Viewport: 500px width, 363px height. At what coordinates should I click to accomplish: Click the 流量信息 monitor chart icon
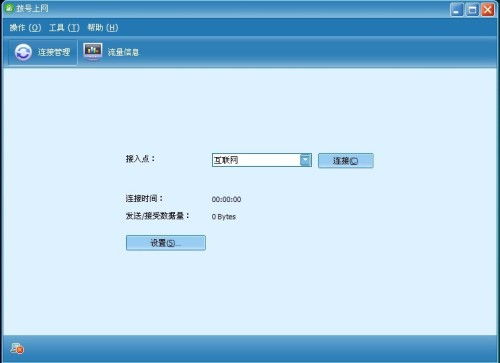[x=93, y=51]
